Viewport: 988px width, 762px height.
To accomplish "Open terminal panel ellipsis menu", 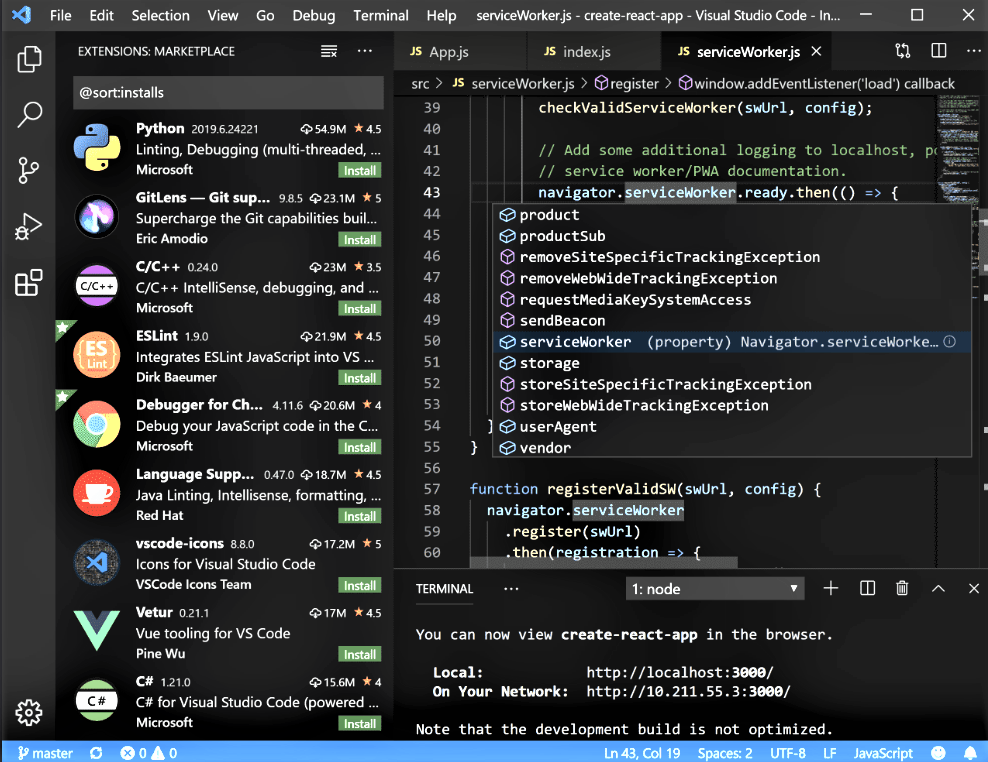I will point(511,589).
